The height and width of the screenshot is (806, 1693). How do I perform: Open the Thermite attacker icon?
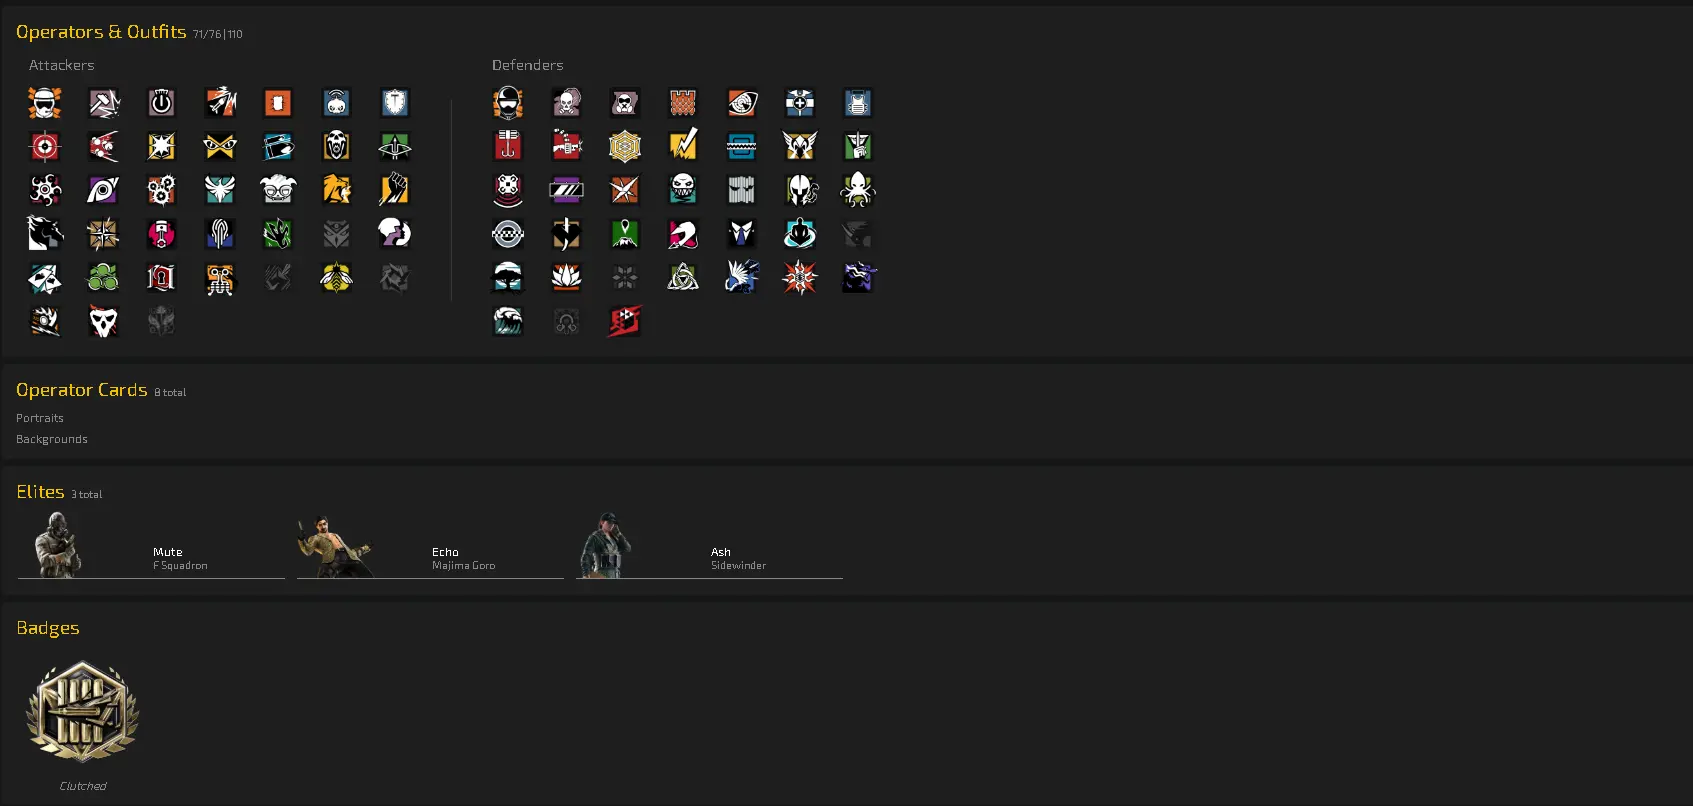click(x=278, y=102)
